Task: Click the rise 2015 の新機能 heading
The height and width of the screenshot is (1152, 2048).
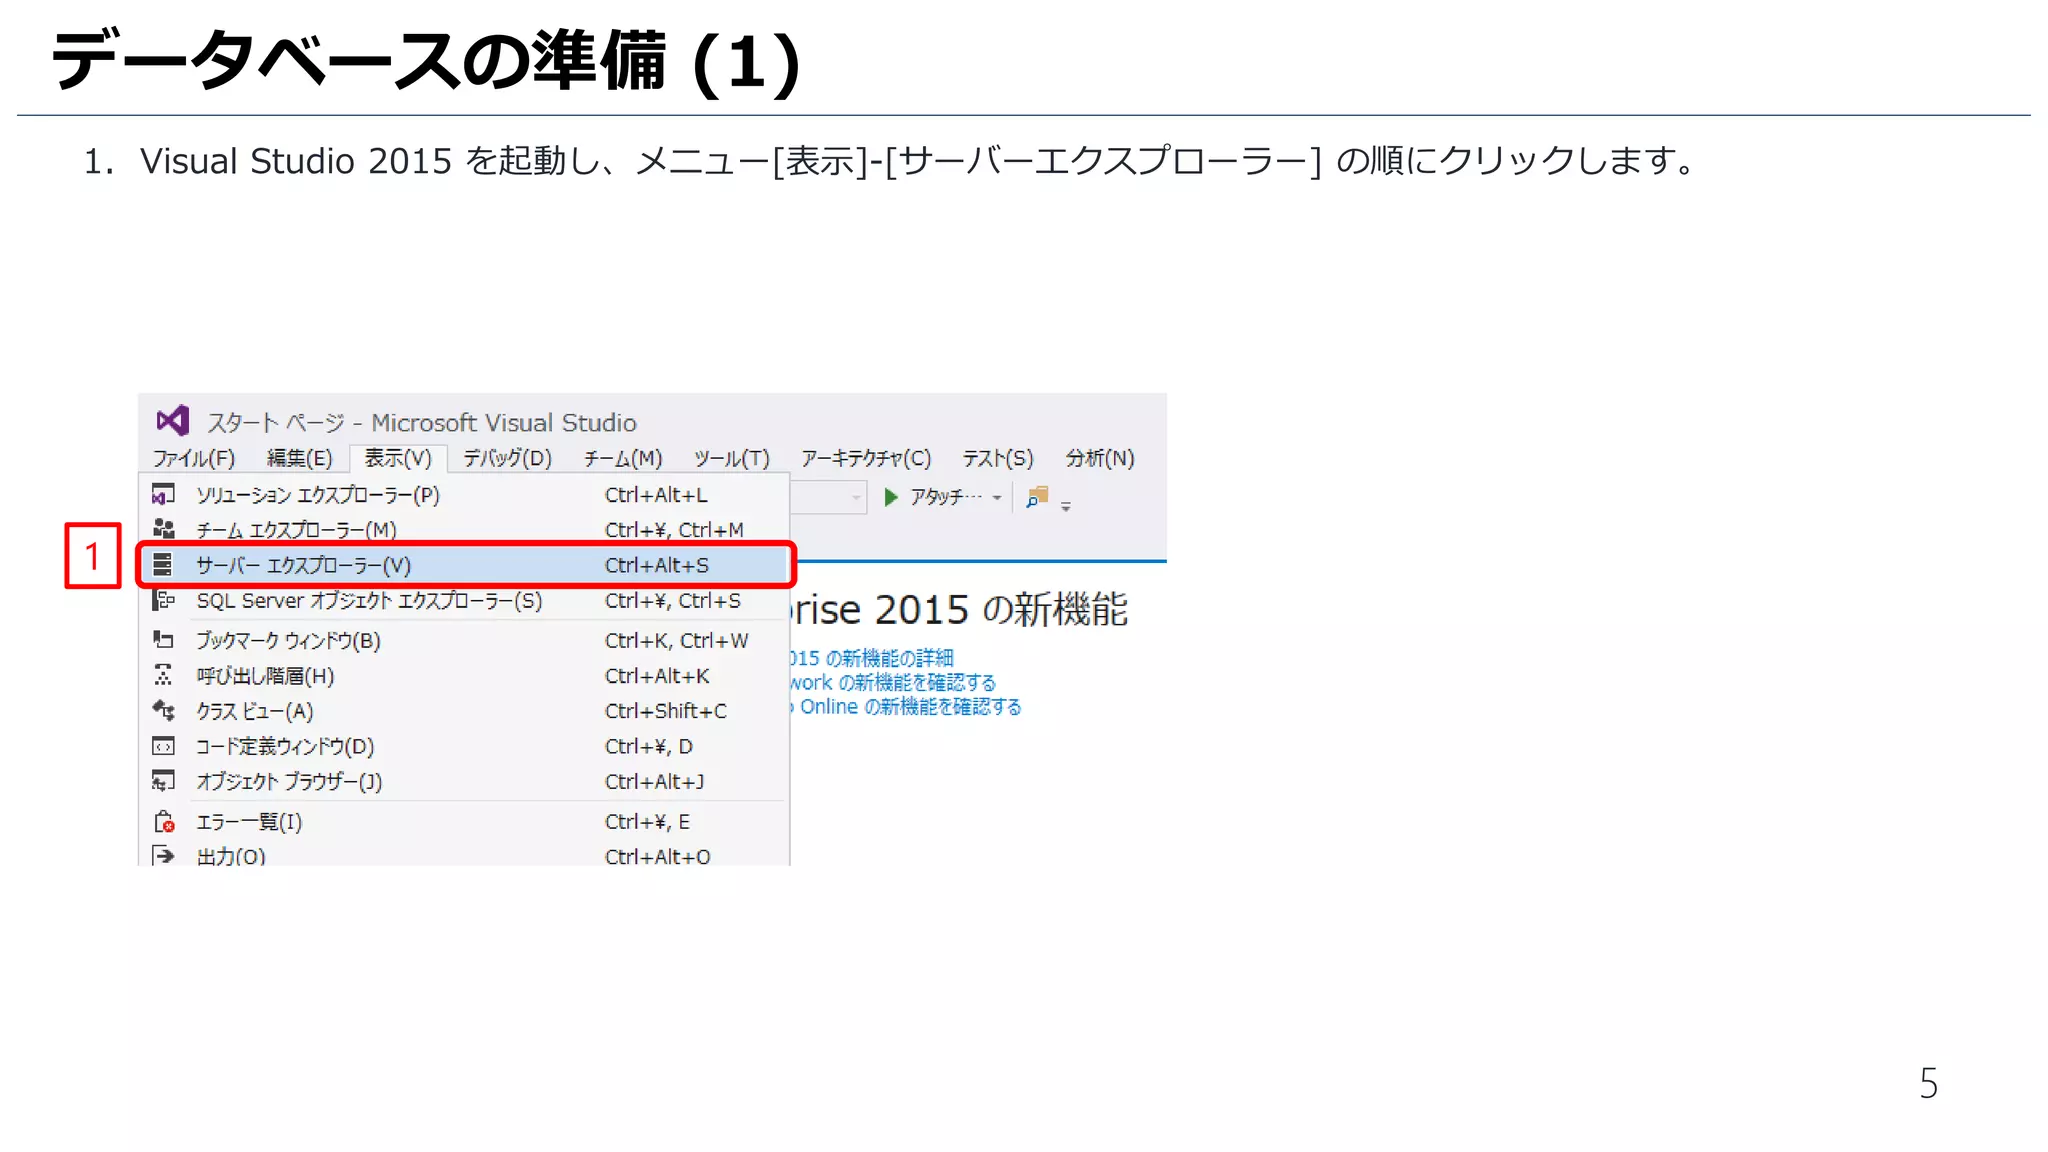Action: (x=959, y=609)
